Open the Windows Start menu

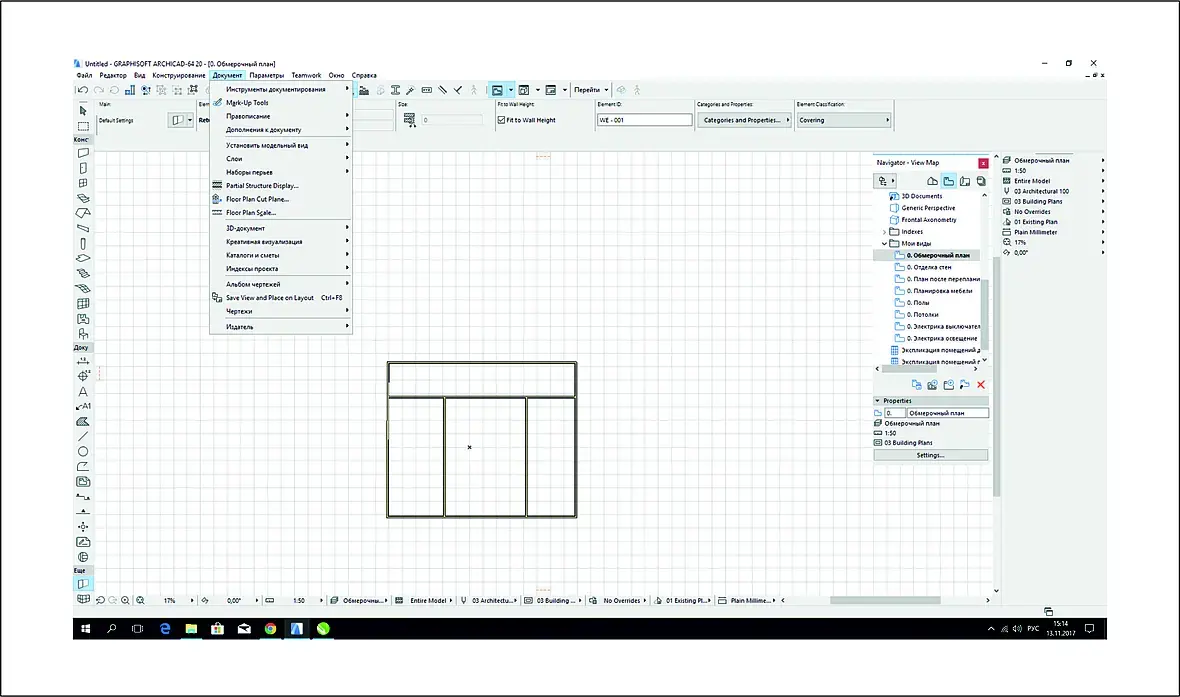coord(86,629)
